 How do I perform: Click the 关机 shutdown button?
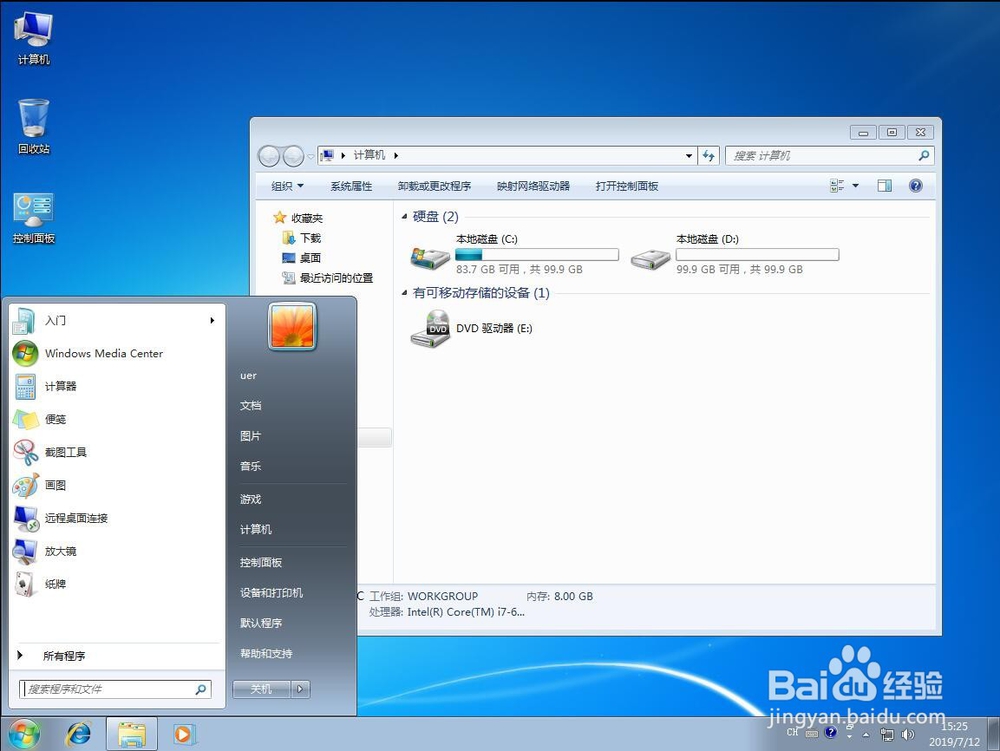click(261, 689)
